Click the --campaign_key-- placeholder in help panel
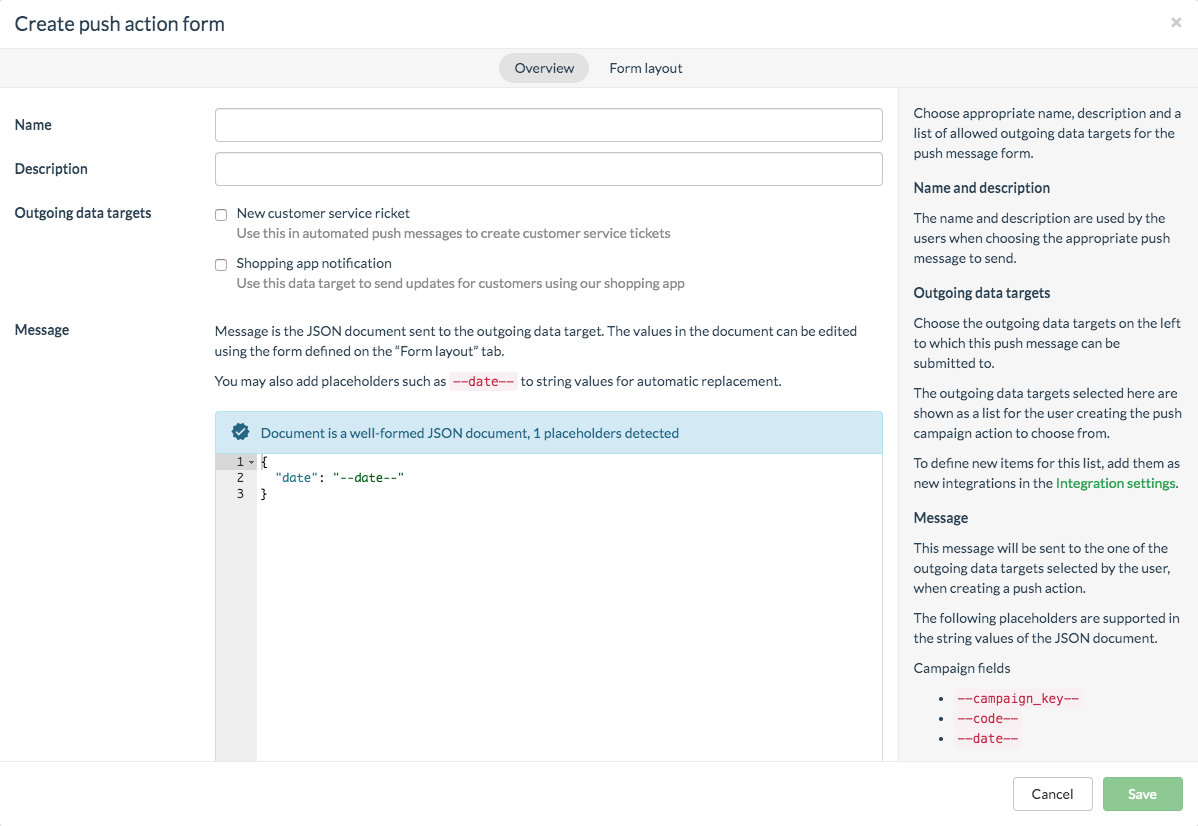Viewport: 1198px width, 826px height. [x=1018, y=699]
